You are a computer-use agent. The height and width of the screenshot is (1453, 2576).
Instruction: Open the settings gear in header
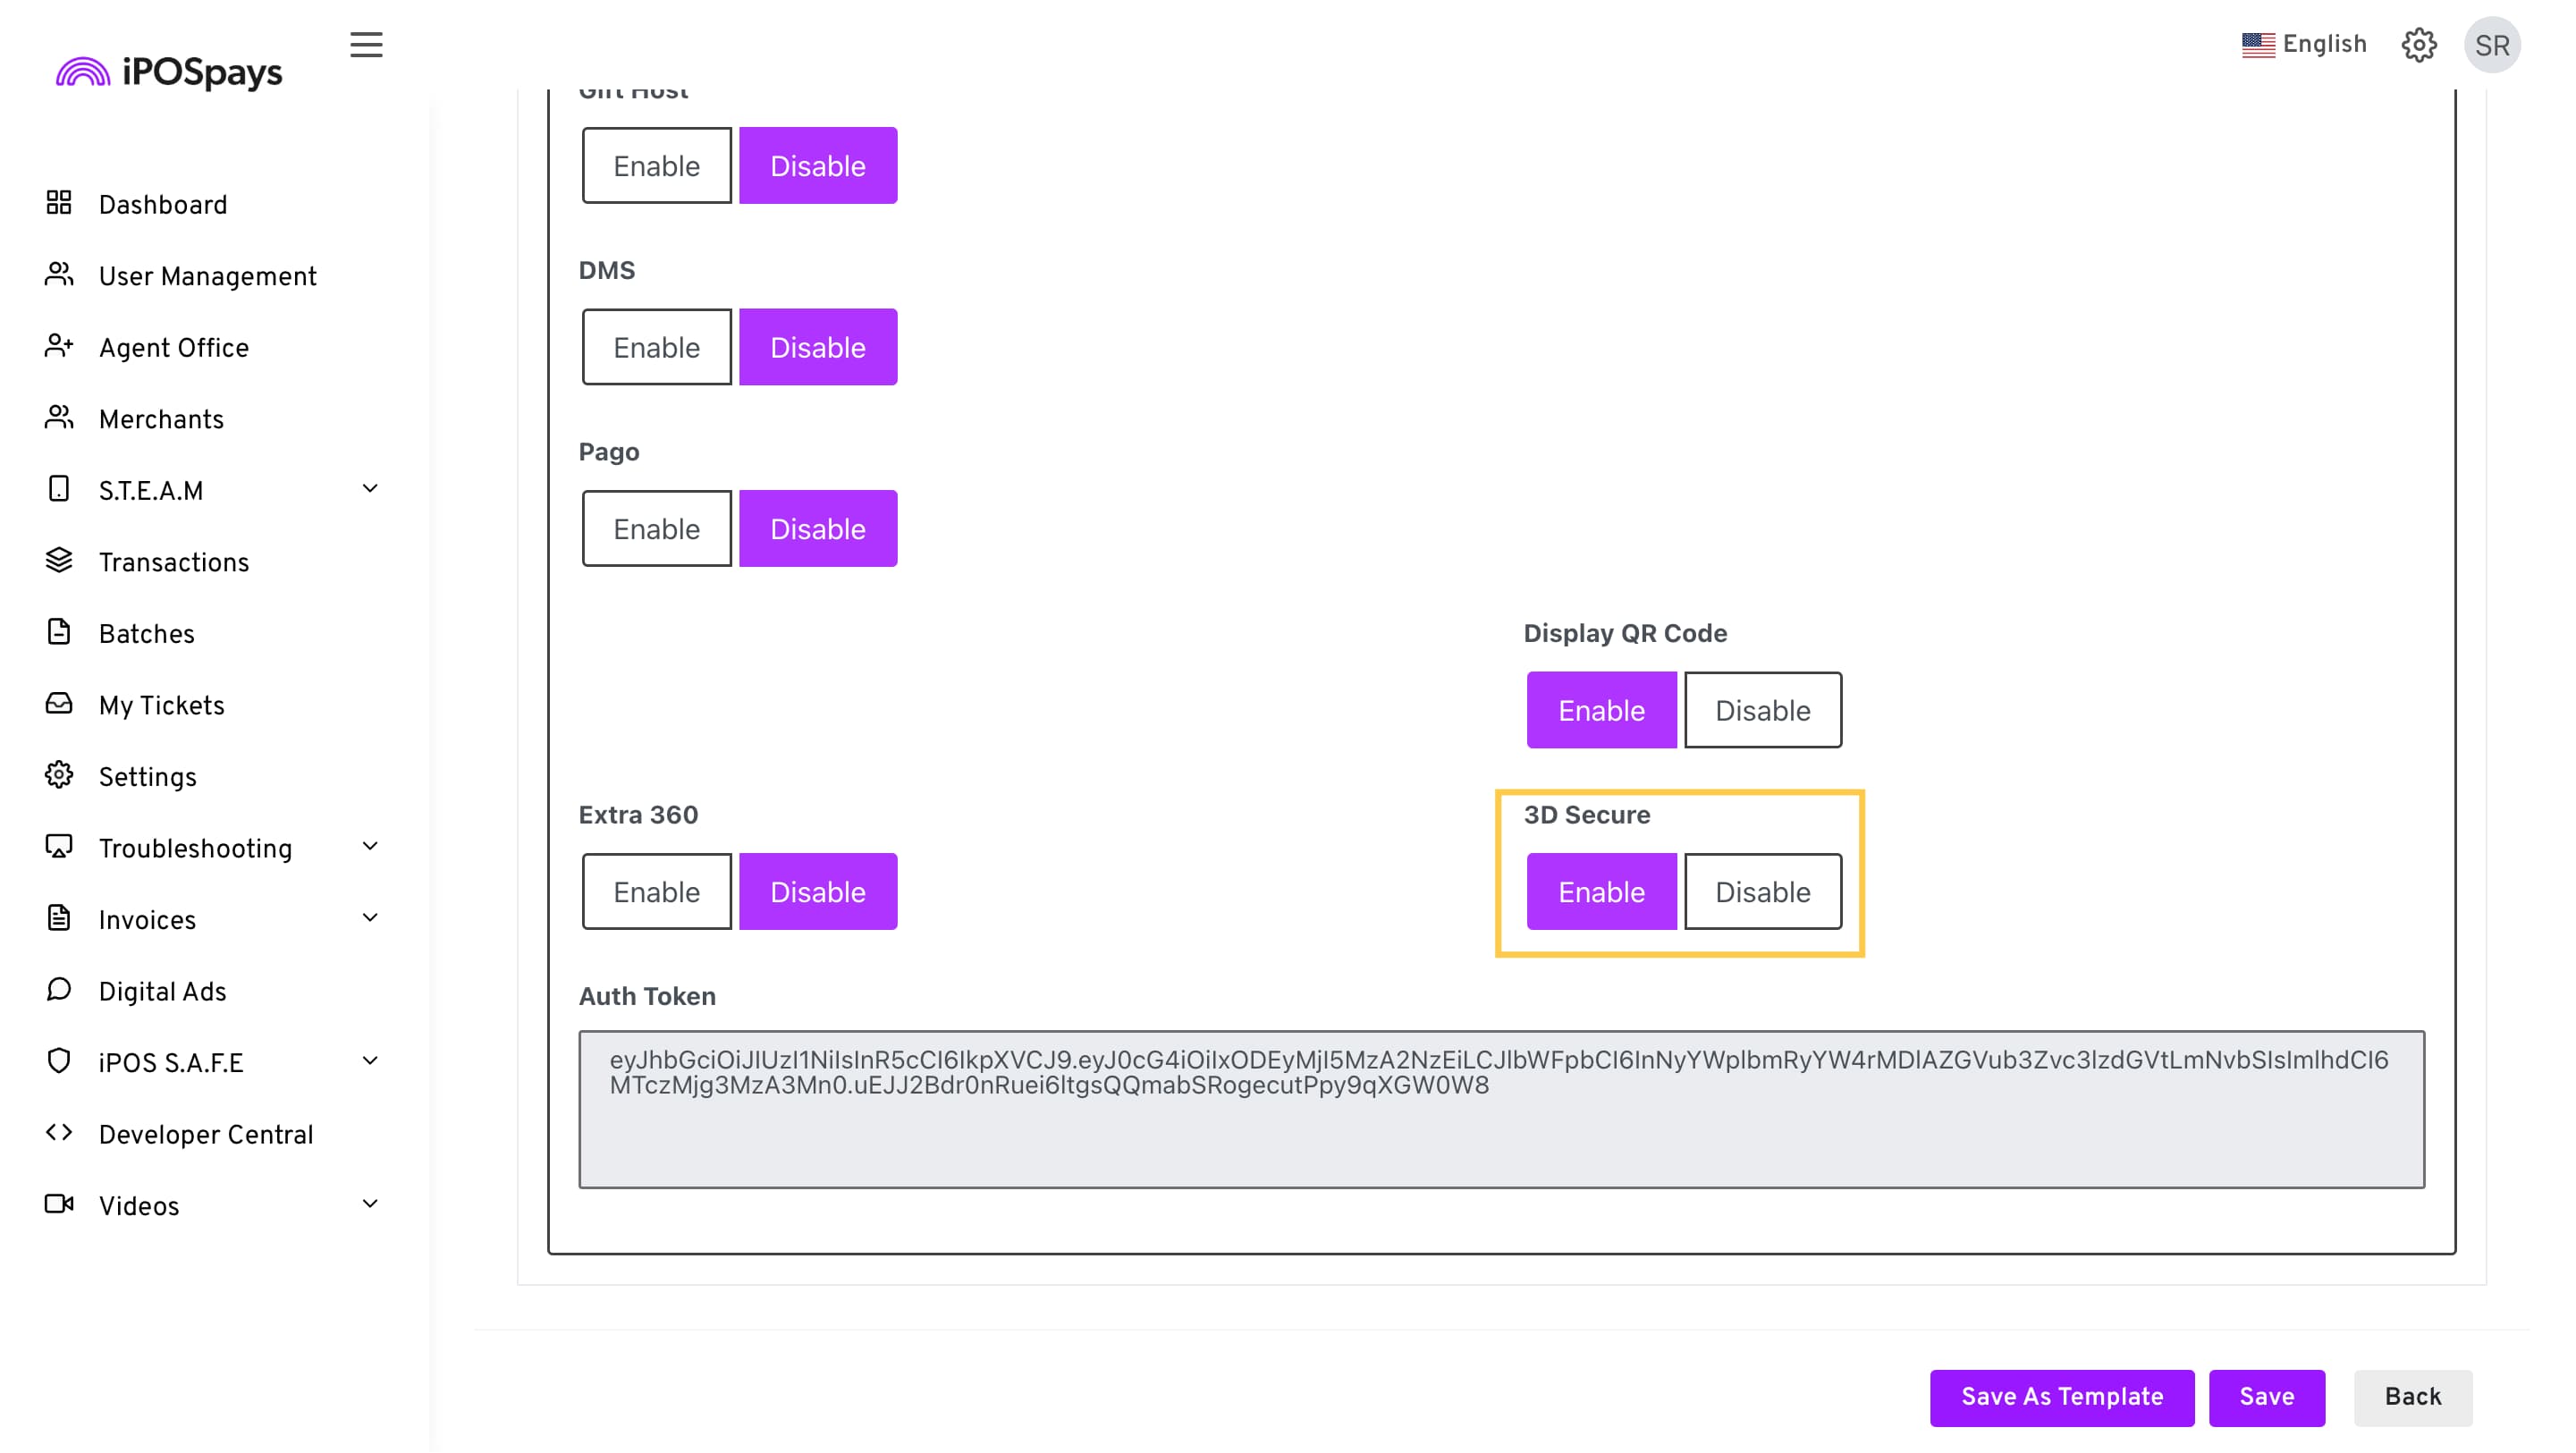tap(2418, 45)
